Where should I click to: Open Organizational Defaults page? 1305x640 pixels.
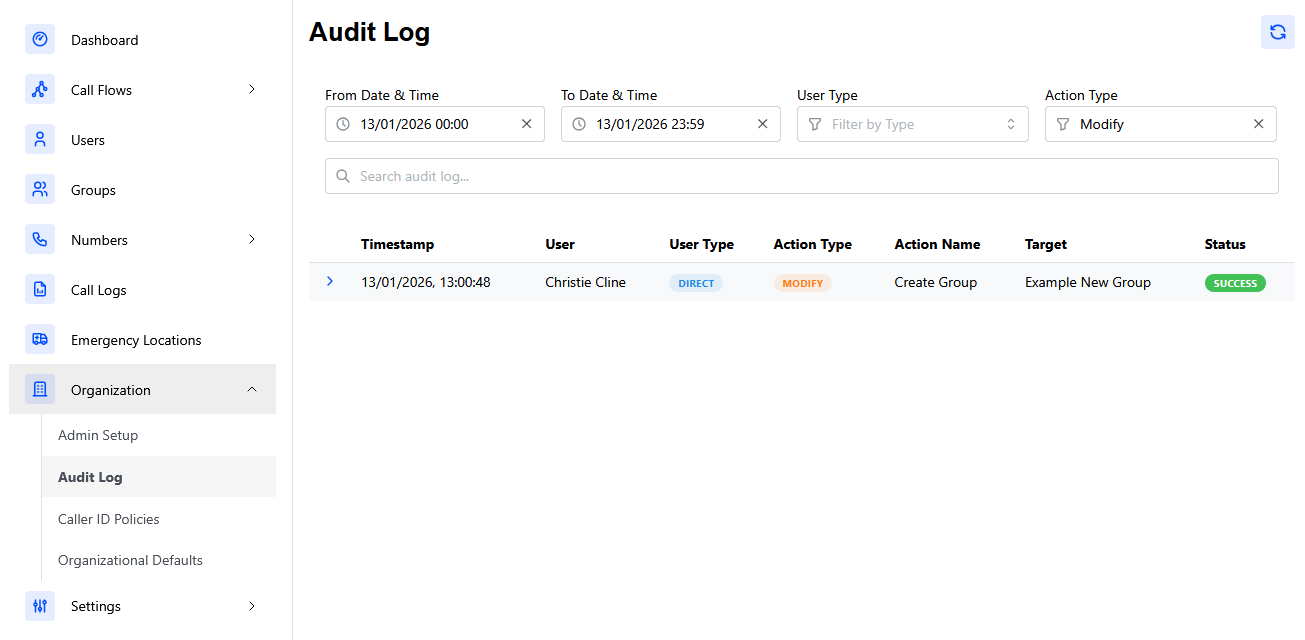tap(130, 560)
